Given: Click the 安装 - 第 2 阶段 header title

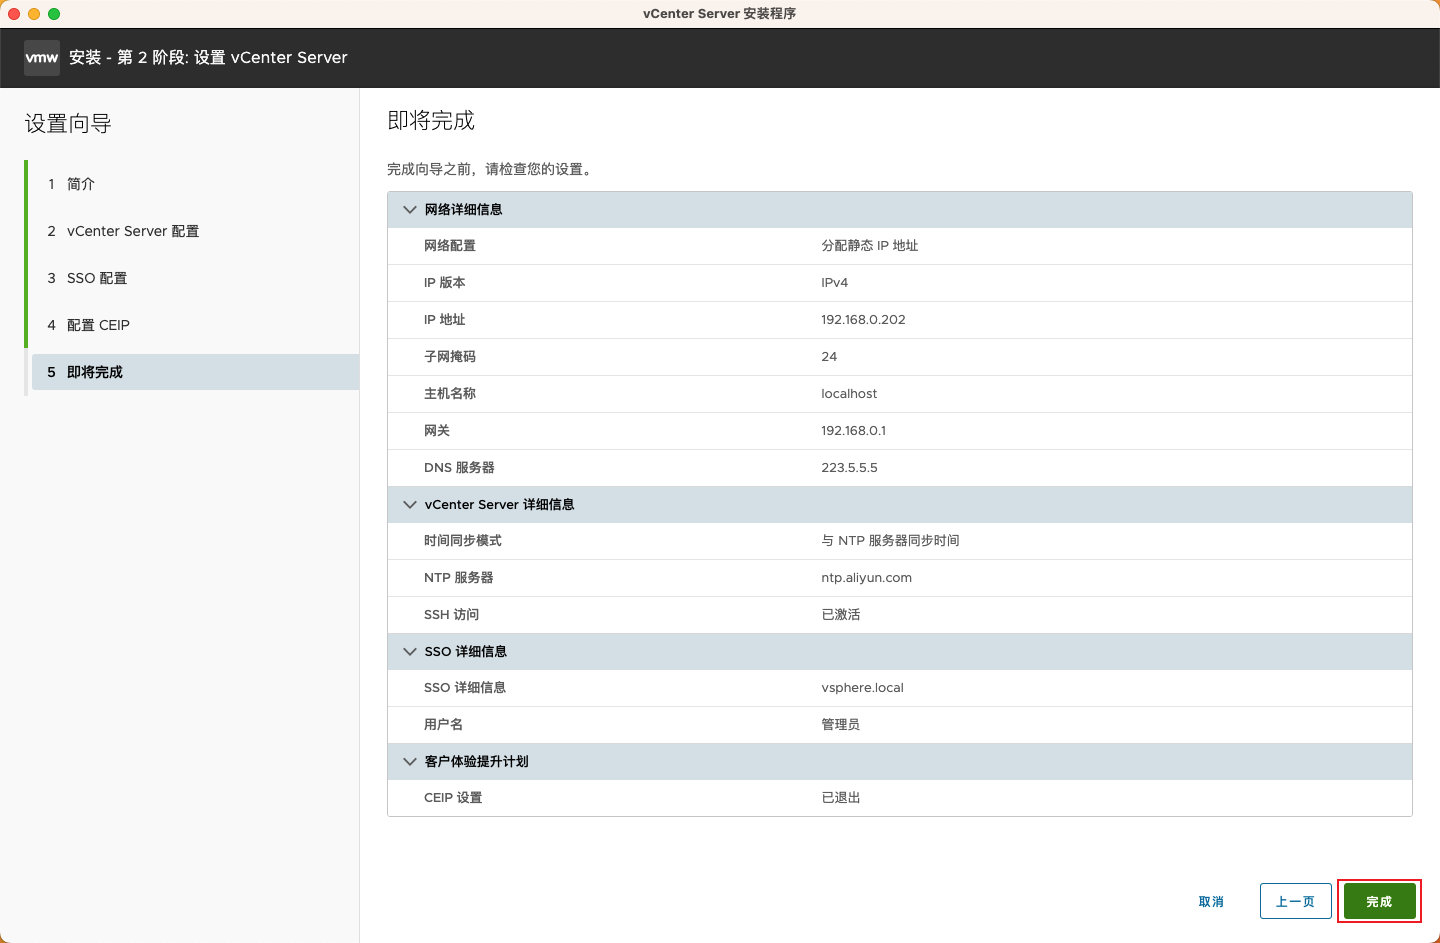Looking at the screenshot, I should click(x=208, y=58).
